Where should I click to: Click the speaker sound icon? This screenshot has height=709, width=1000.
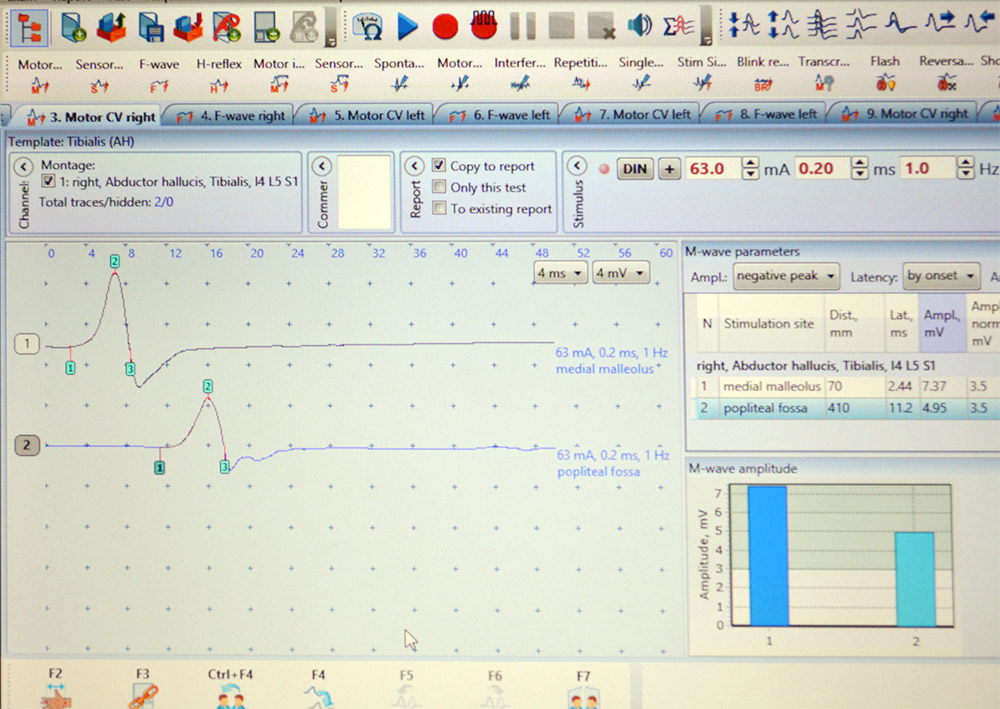639,26
